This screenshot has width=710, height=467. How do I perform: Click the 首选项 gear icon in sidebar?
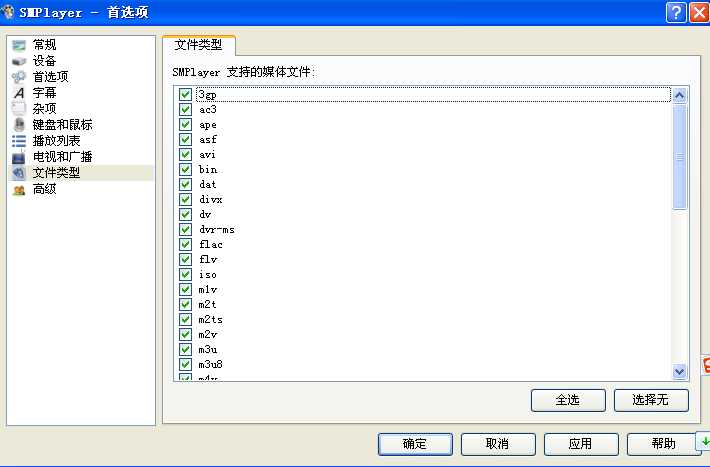[x=19, y=77]
